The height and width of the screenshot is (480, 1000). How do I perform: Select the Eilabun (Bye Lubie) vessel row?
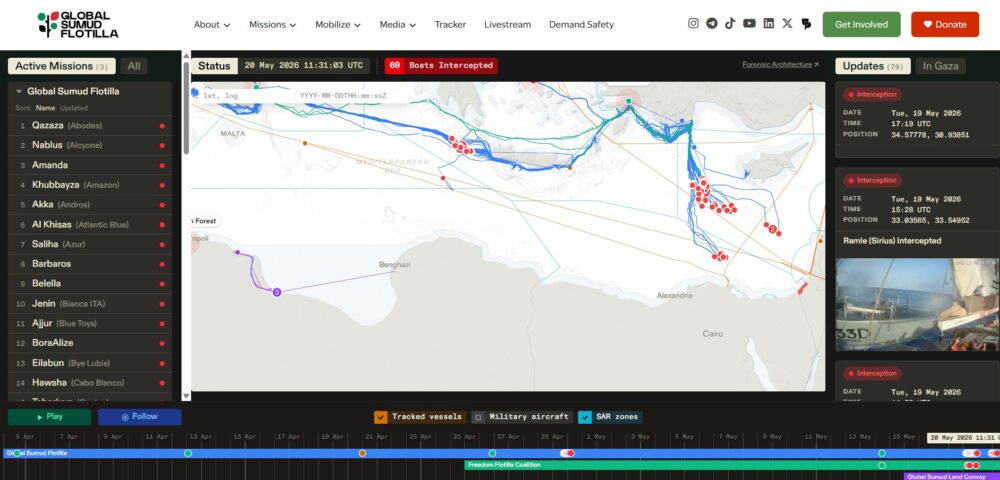90,363
